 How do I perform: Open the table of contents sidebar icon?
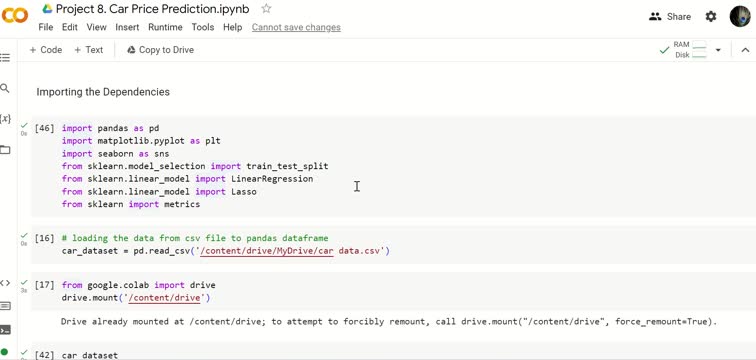[5, 58]
